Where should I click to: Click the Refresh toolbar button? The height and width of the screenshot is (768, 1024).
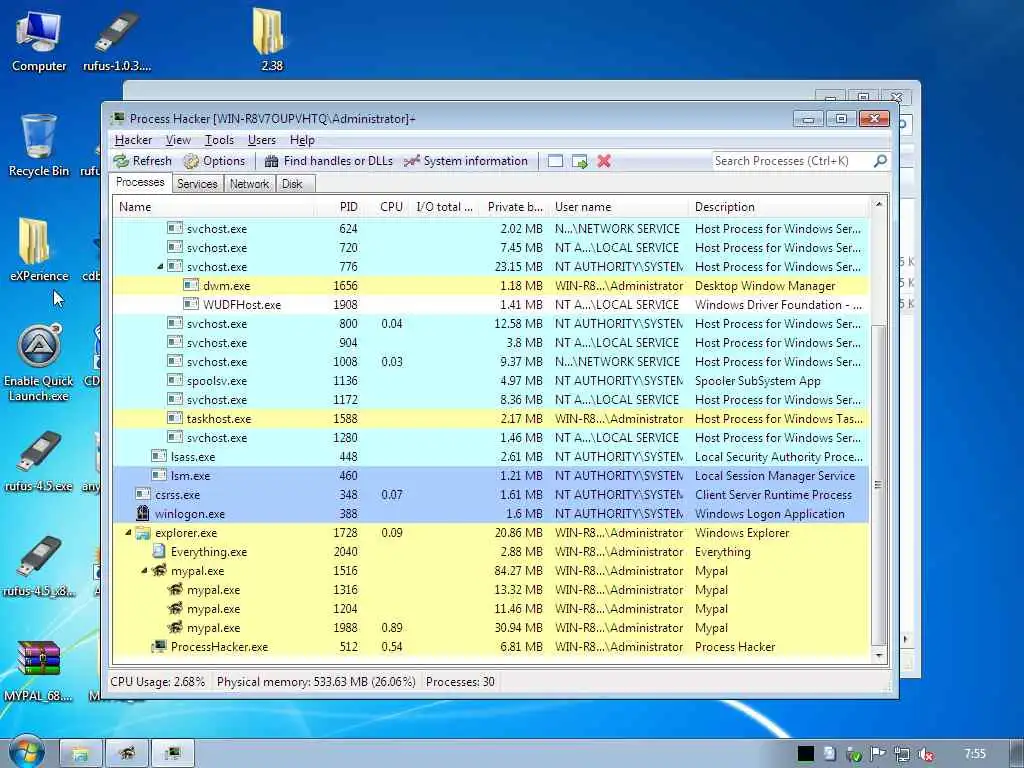coord(142,161)
